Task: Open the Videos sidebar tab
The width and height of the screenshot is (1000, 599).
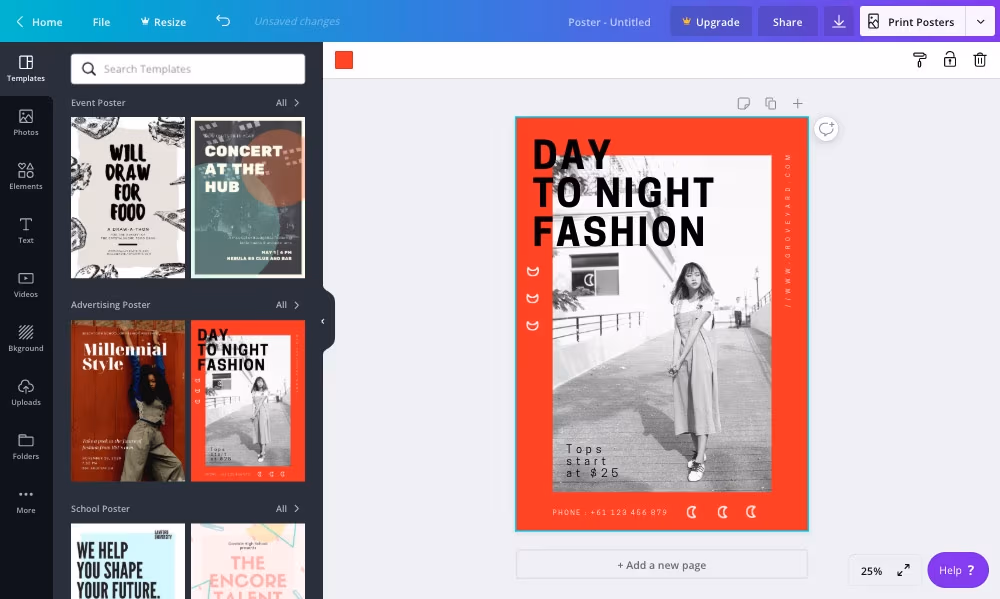Action: [x=26, y=285]
